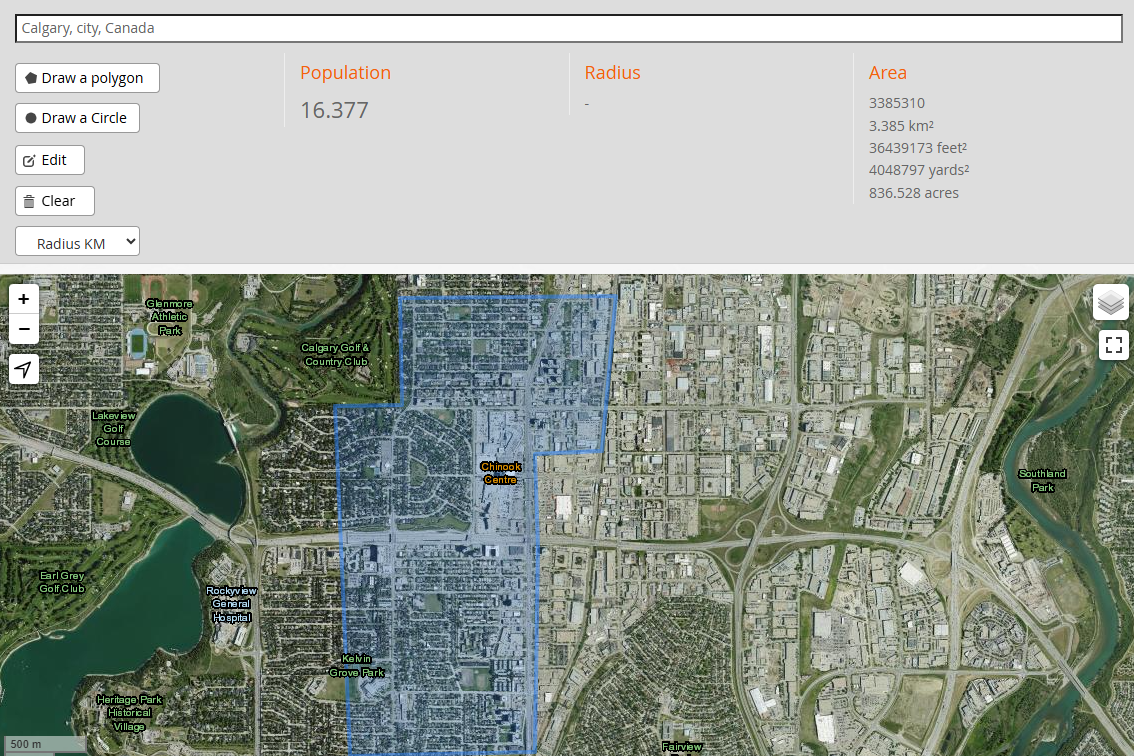Viewport: 1134px width, 756px height.
Task: Focus the Calgary location search field
Action: click(568, 28)
